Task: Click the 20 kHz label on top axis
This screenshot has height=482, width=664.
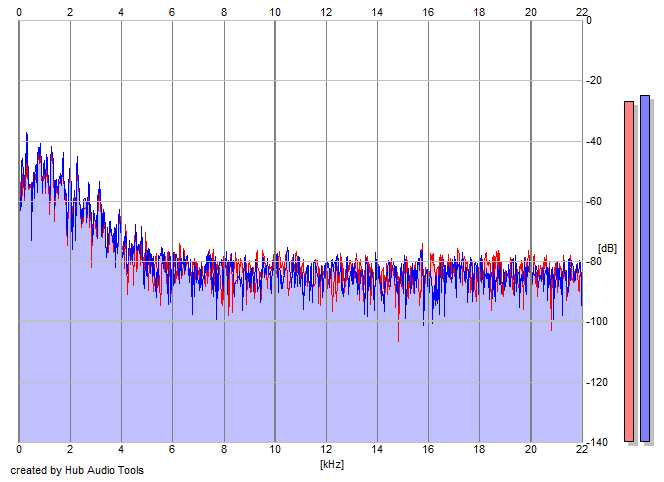Action: click(531, 12)
